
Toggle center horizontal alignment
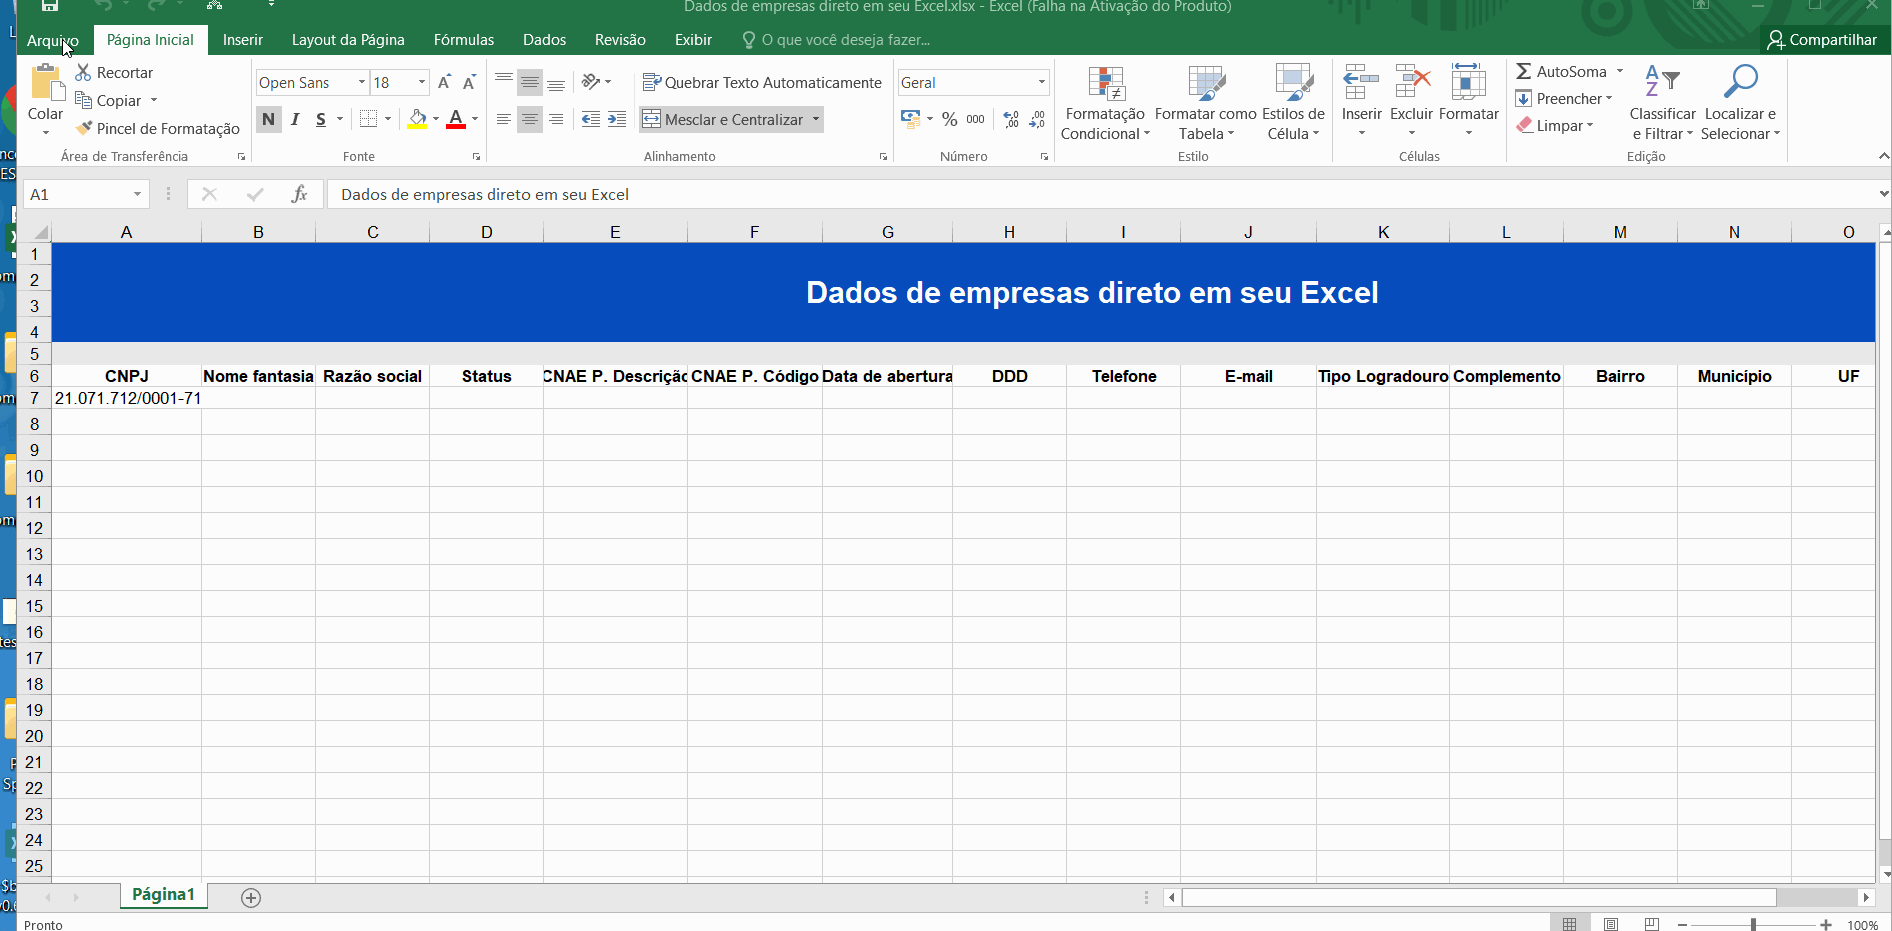click(x=530, y=119)
